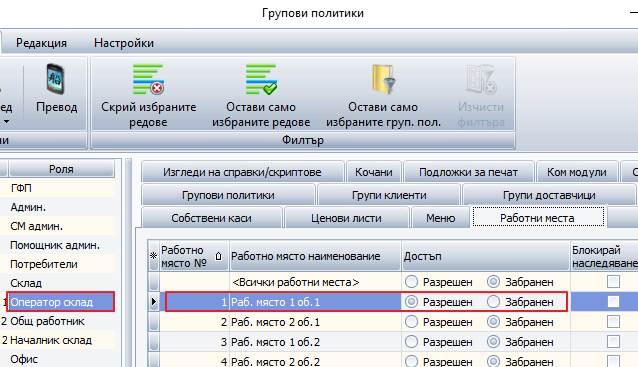The image size is (638, 367).
Task: Click Работно място наименование column header
Action: (x=315, y=256)
